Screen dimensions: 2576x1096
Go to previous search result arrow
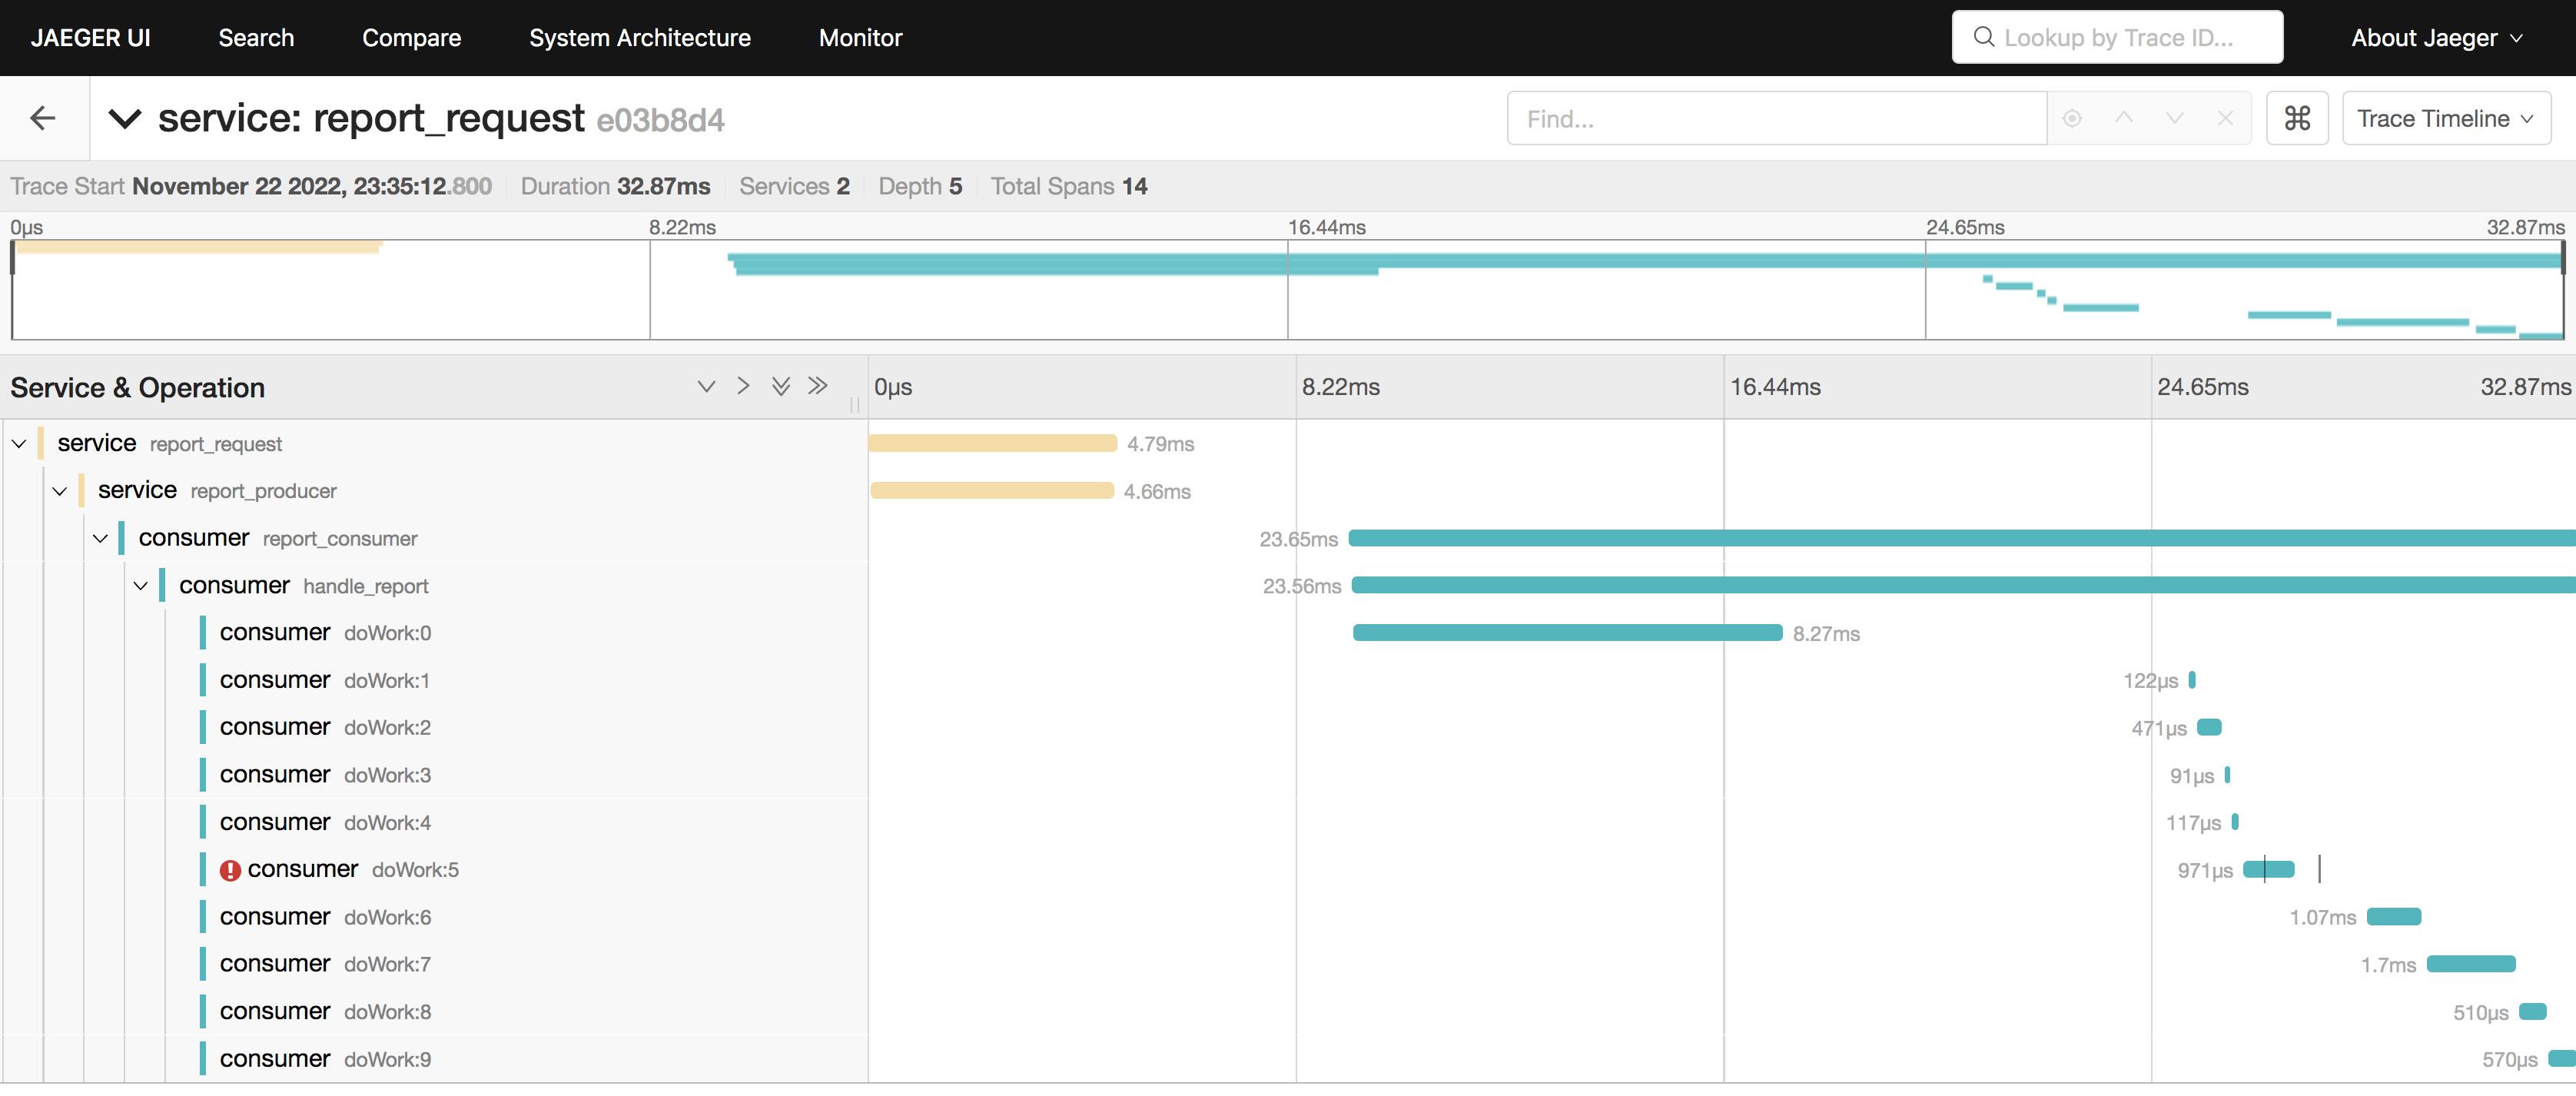click(x=2123, y=119)
